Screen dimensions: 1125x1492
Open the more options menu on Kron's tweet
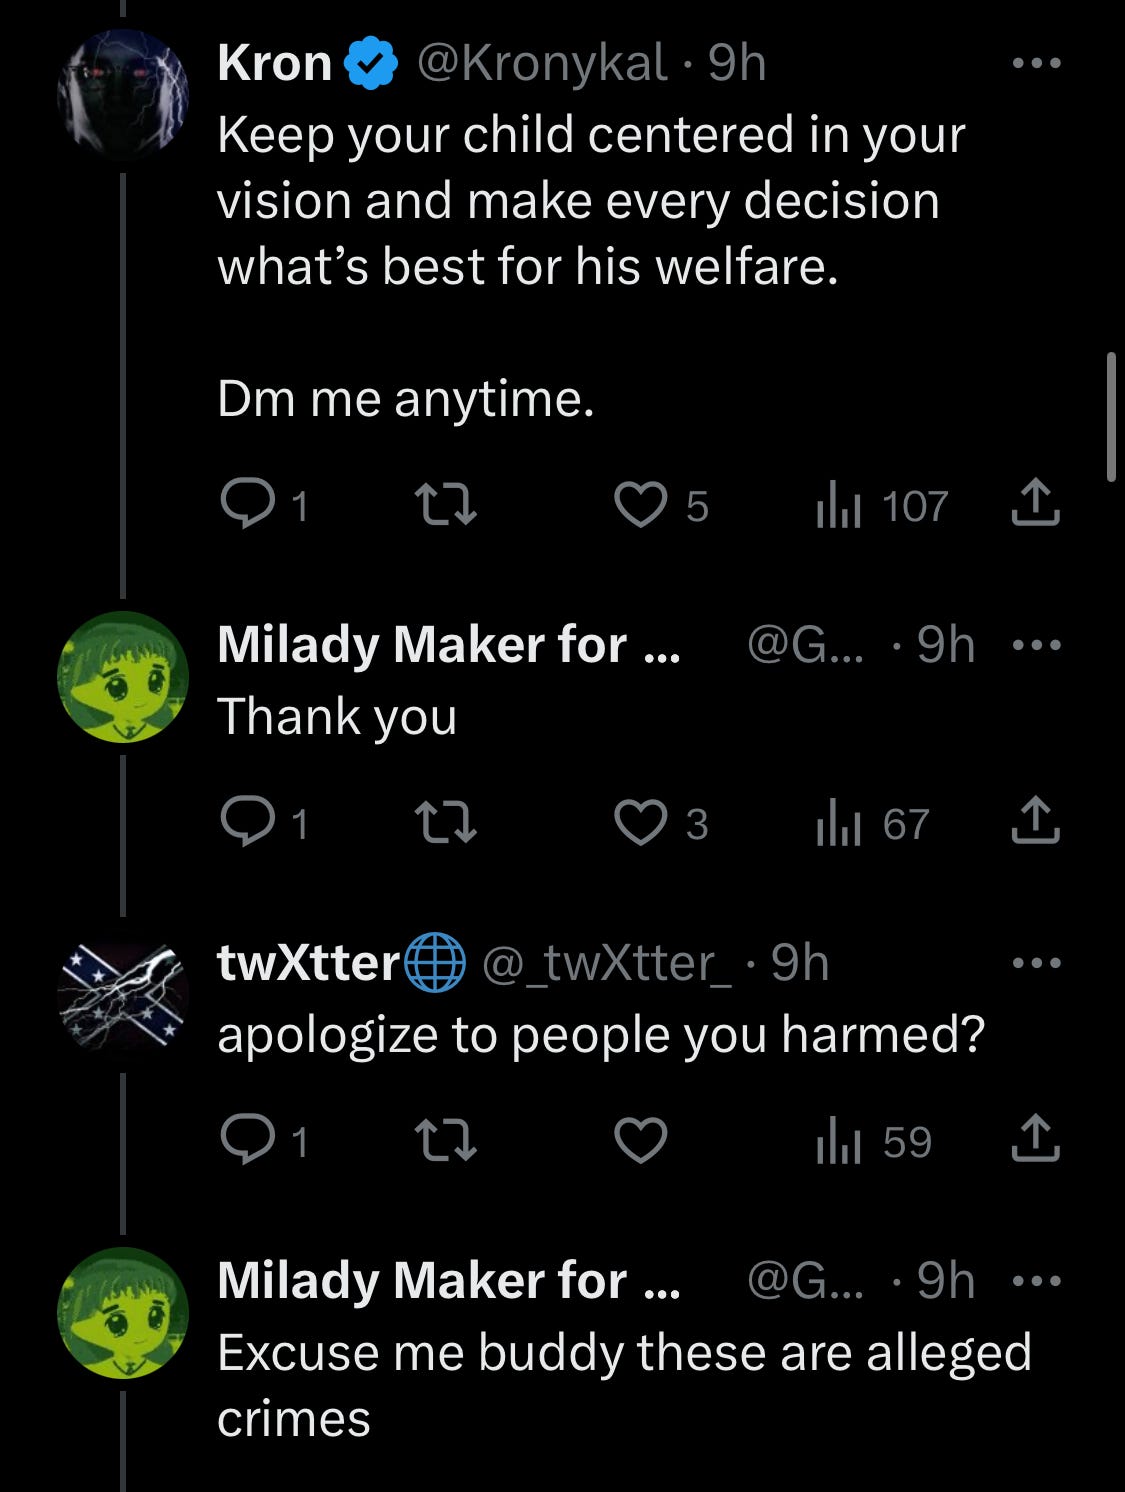(x=1036, y=63)
